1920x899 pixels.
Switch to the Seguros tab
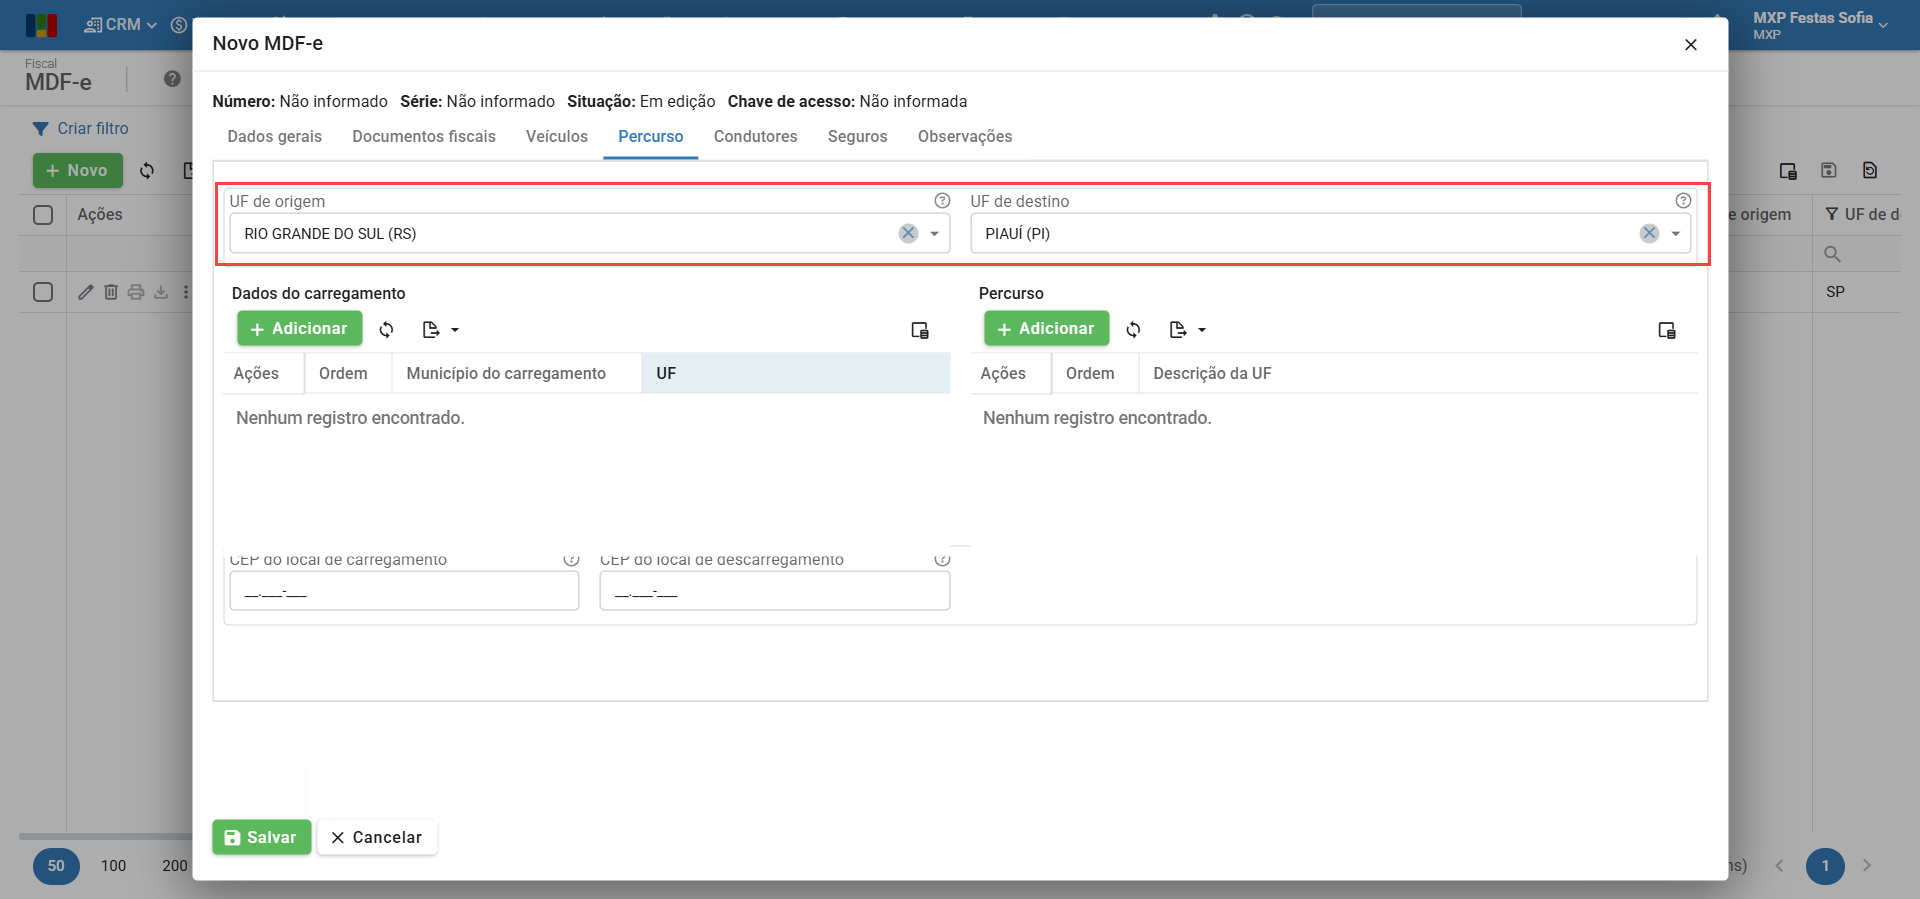pyautogui.click(x=858, y=137)
